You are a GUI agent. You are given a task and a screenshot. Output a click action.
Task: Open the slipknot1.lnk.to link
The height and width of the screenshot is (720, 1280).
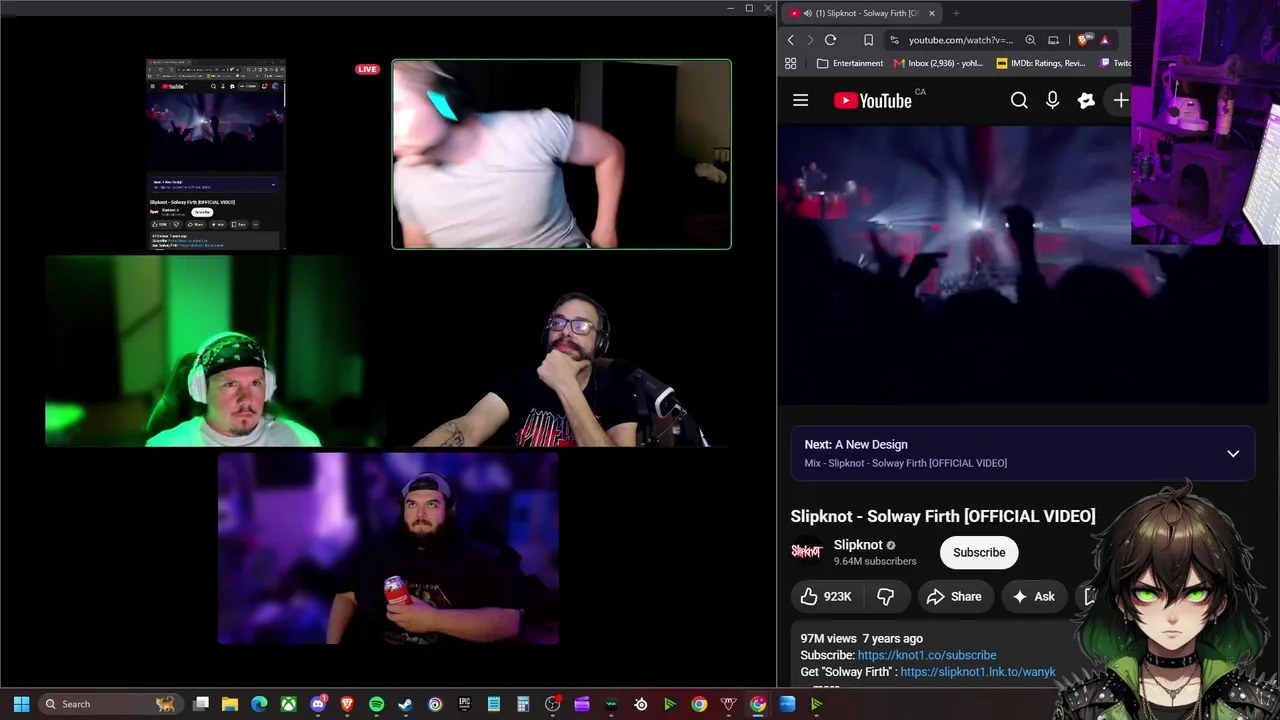coord(978,672)
